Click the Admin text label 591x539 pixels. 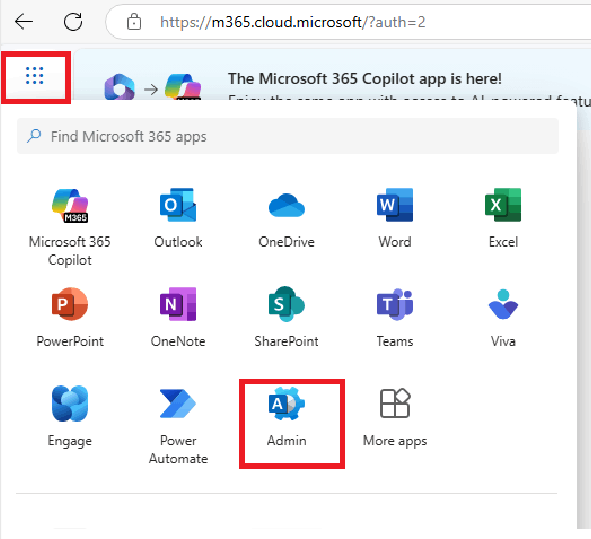286,440
